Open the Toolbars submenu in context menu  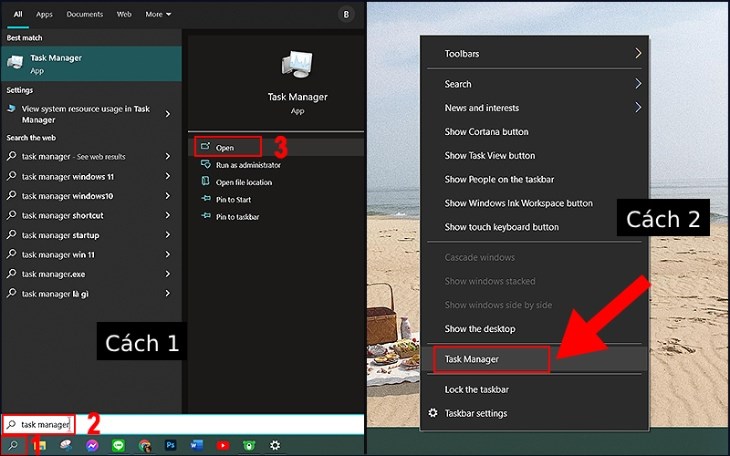(534, 54)
